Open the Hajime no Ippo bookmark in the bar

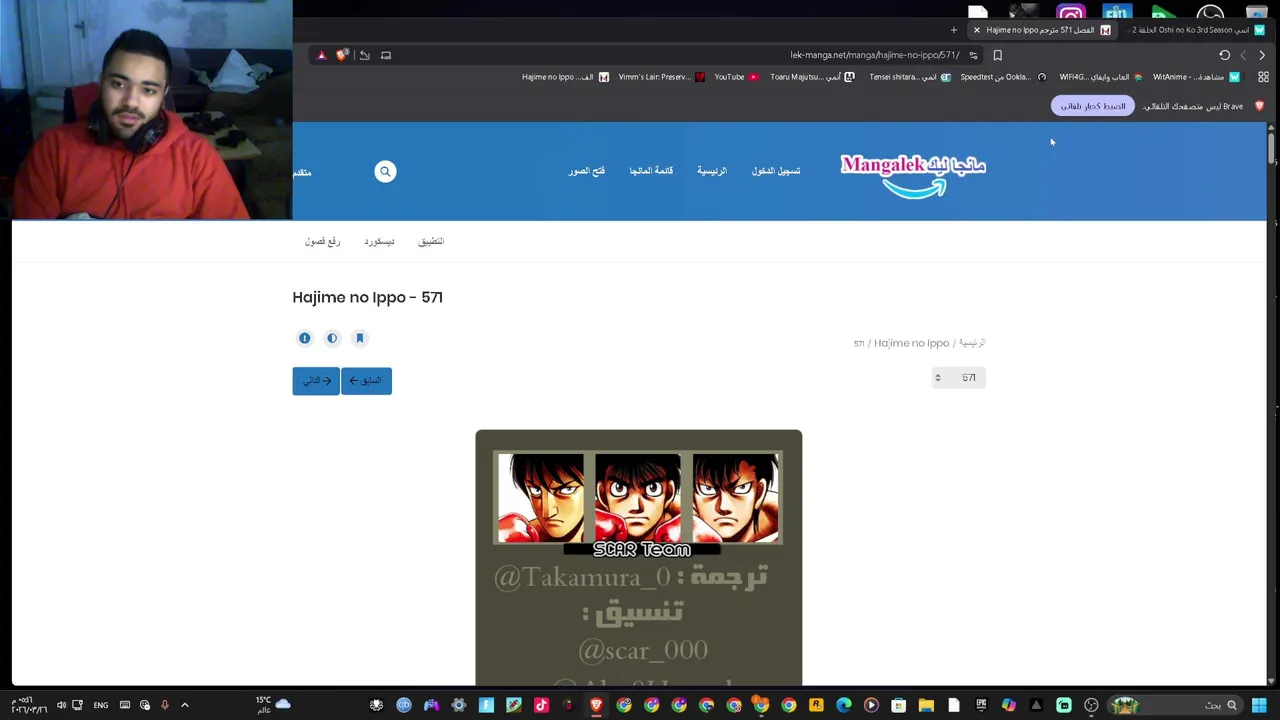coord(565,77)
